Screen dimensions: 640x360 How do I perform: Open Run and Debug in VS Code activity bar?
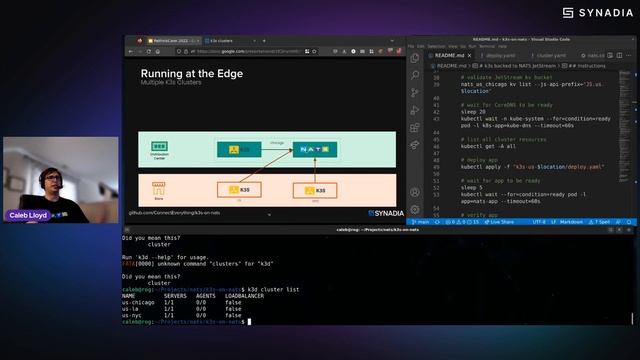(x=415, y=110)
